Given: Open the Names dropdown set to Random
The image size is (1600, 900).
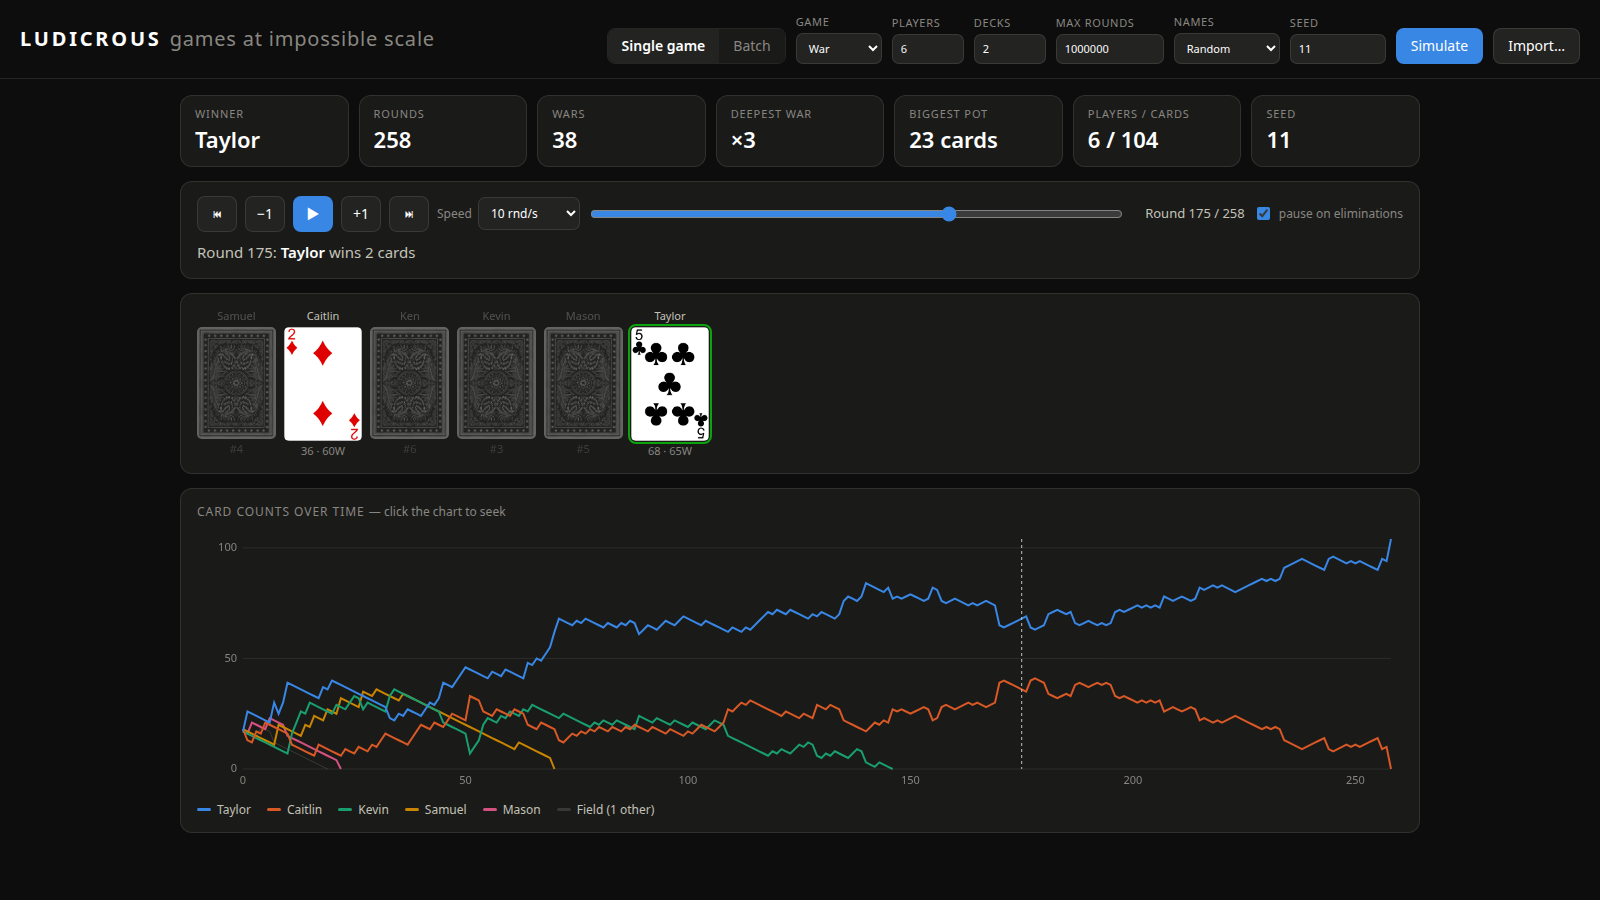Looking at the screenshot, I should pyautogui.click(x=1226, y=49).
